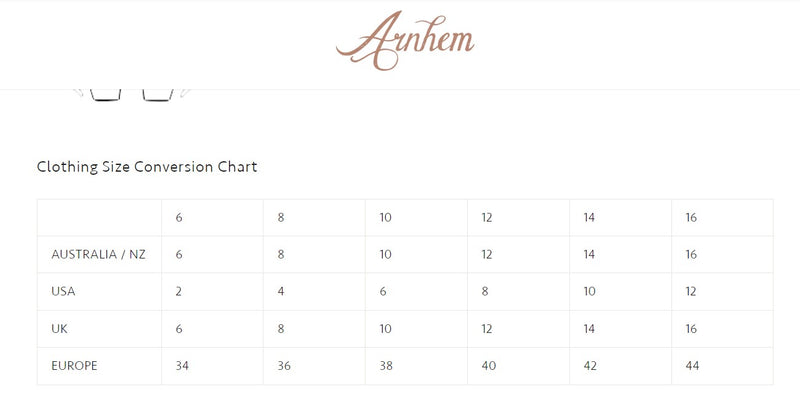The image size is (800, 416).
Task: Click the Europe size 36 cell
Action: tap(285, 366)
